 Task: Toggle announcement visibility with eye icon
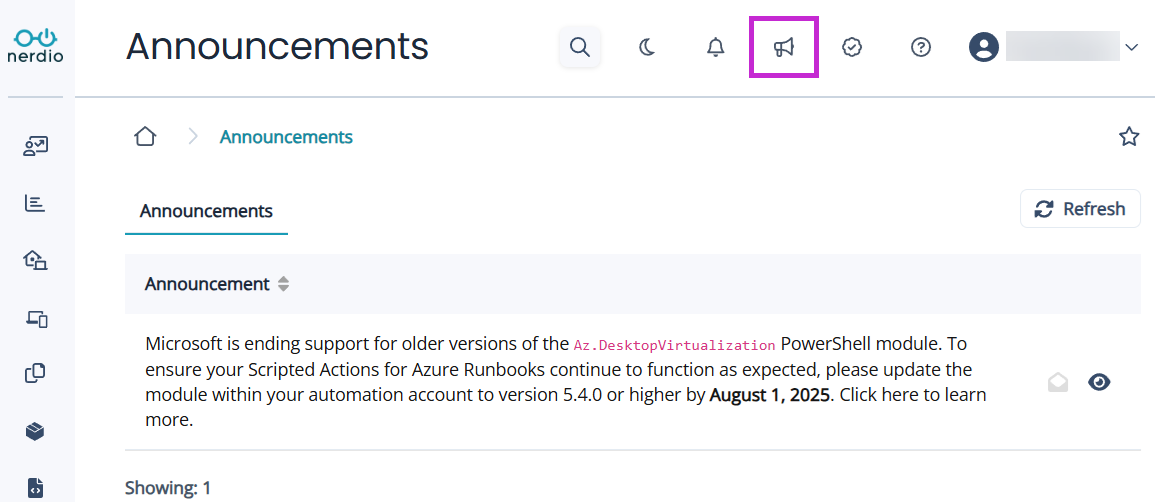1099,382
